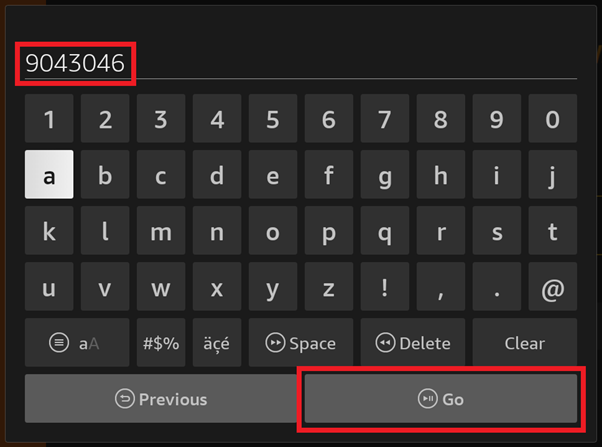Viewport: 602px width, 447px height.
Task: Switch to accented characters äçé keyboard
Action: coord(216,343)
